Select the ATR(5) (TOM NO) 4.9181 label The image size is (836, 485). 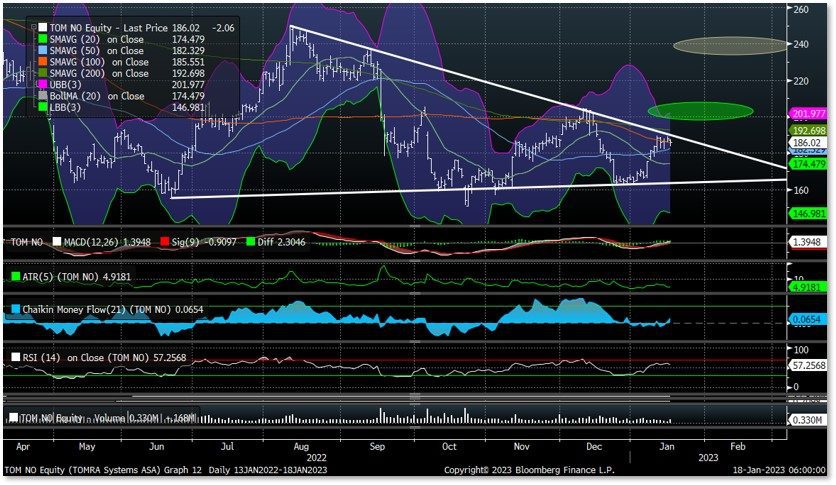[x=76, y=277]
